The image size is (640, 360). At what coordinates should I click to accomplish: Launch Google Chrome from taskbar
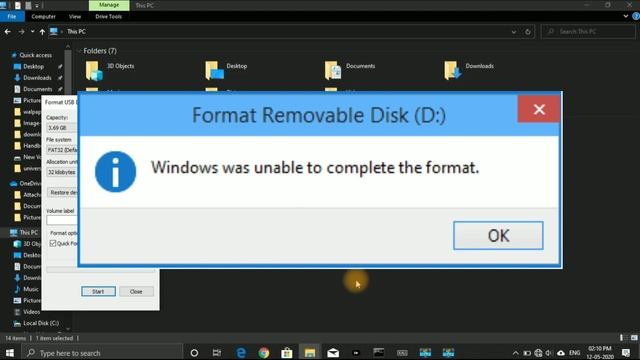[264, 353]
